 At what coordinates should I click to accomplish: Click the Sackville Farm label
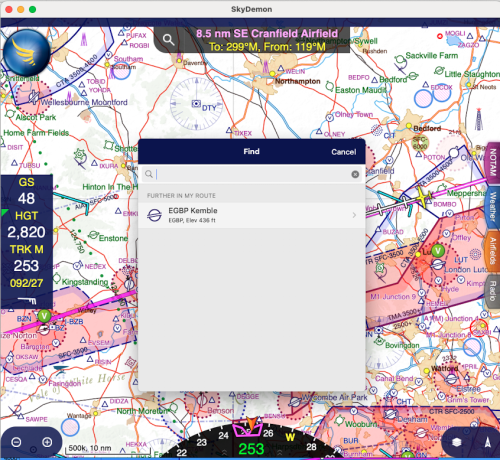pos(432,55)
